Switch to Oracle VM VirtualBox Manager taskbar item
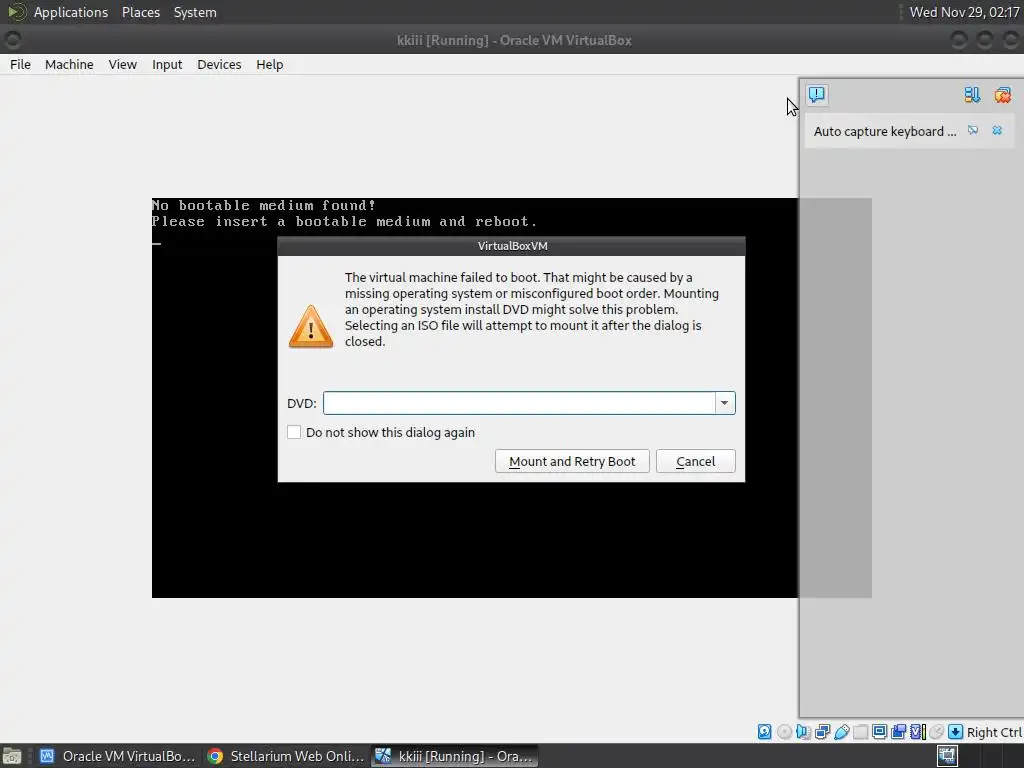Viewport: 1024px width, 768px height. coord(118,756)
